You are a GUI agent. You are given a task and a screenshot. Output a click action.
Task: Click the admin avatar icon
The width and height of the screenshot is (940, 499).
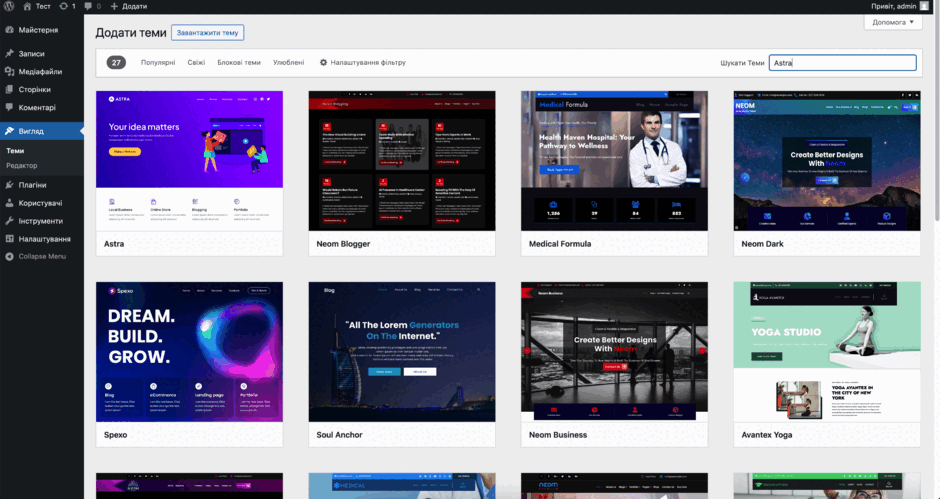(x=924, y=6)
